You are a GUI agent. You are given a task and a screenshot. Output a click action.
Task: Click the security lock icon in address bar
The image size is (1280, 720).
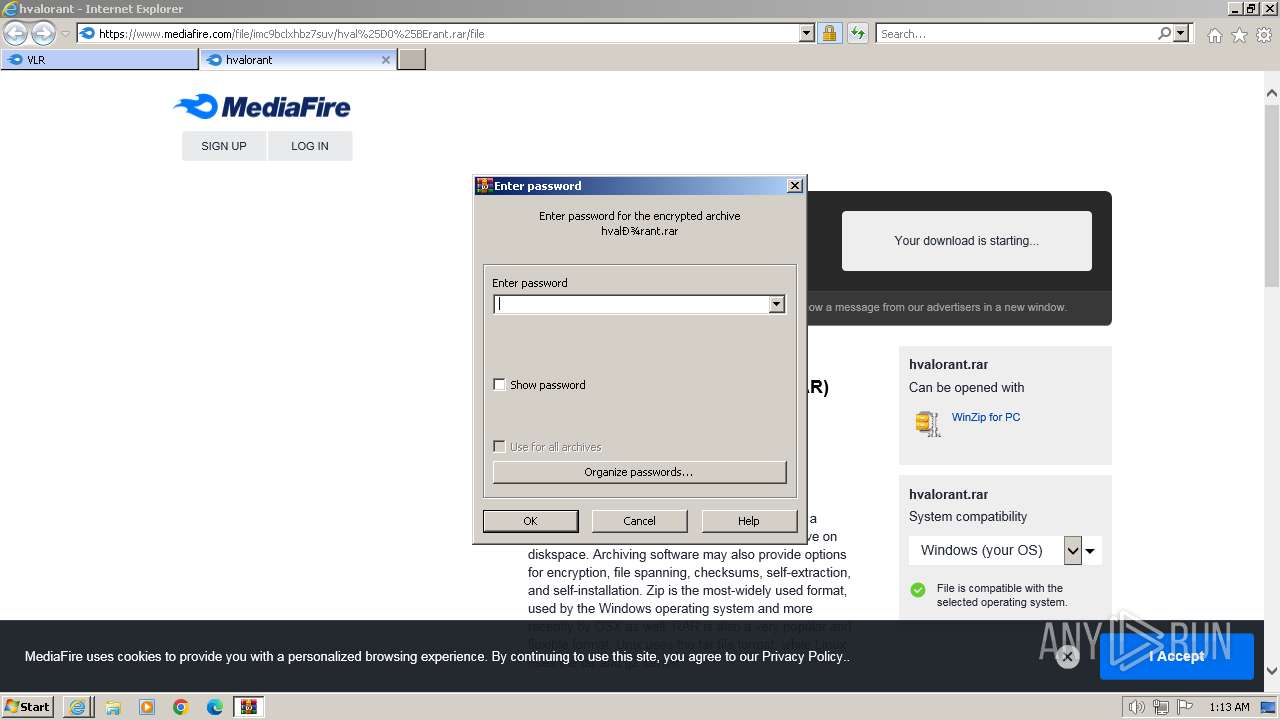point(829,33)
